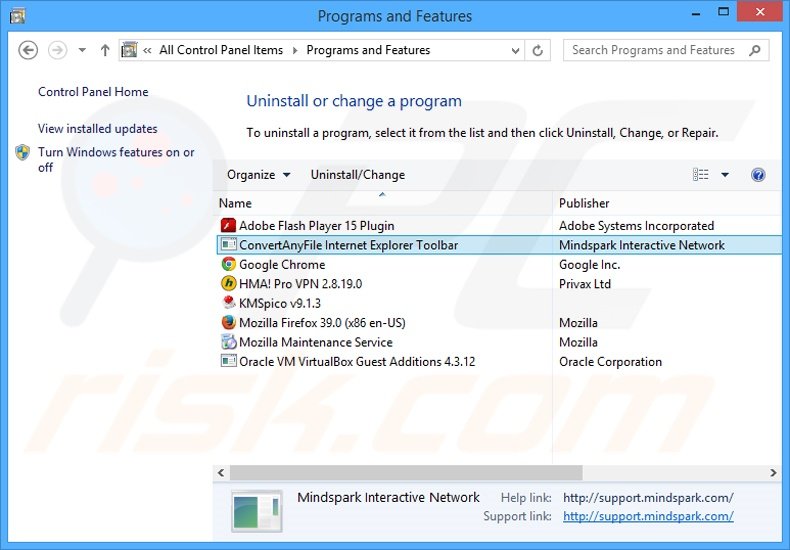This screenshot has height=550, width=790.
Task: Expand the breadcrumb arrow after All Control Panel Items
Action: coord(295,50)
